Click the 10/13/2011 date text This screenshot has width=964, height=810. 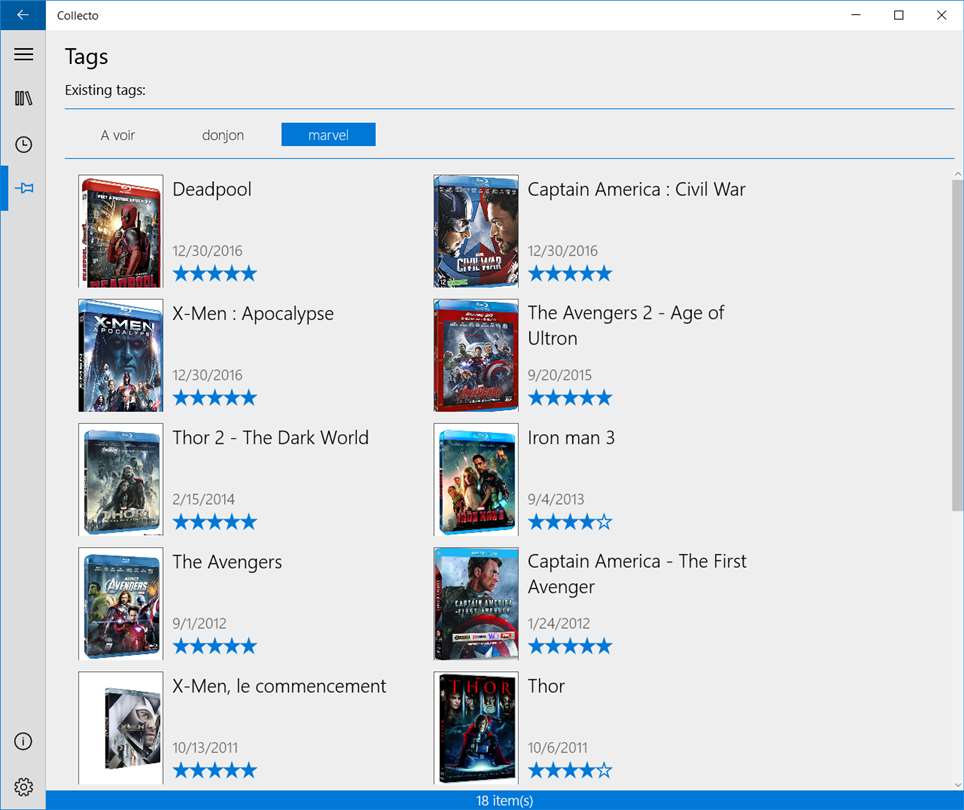pos(205,747)
